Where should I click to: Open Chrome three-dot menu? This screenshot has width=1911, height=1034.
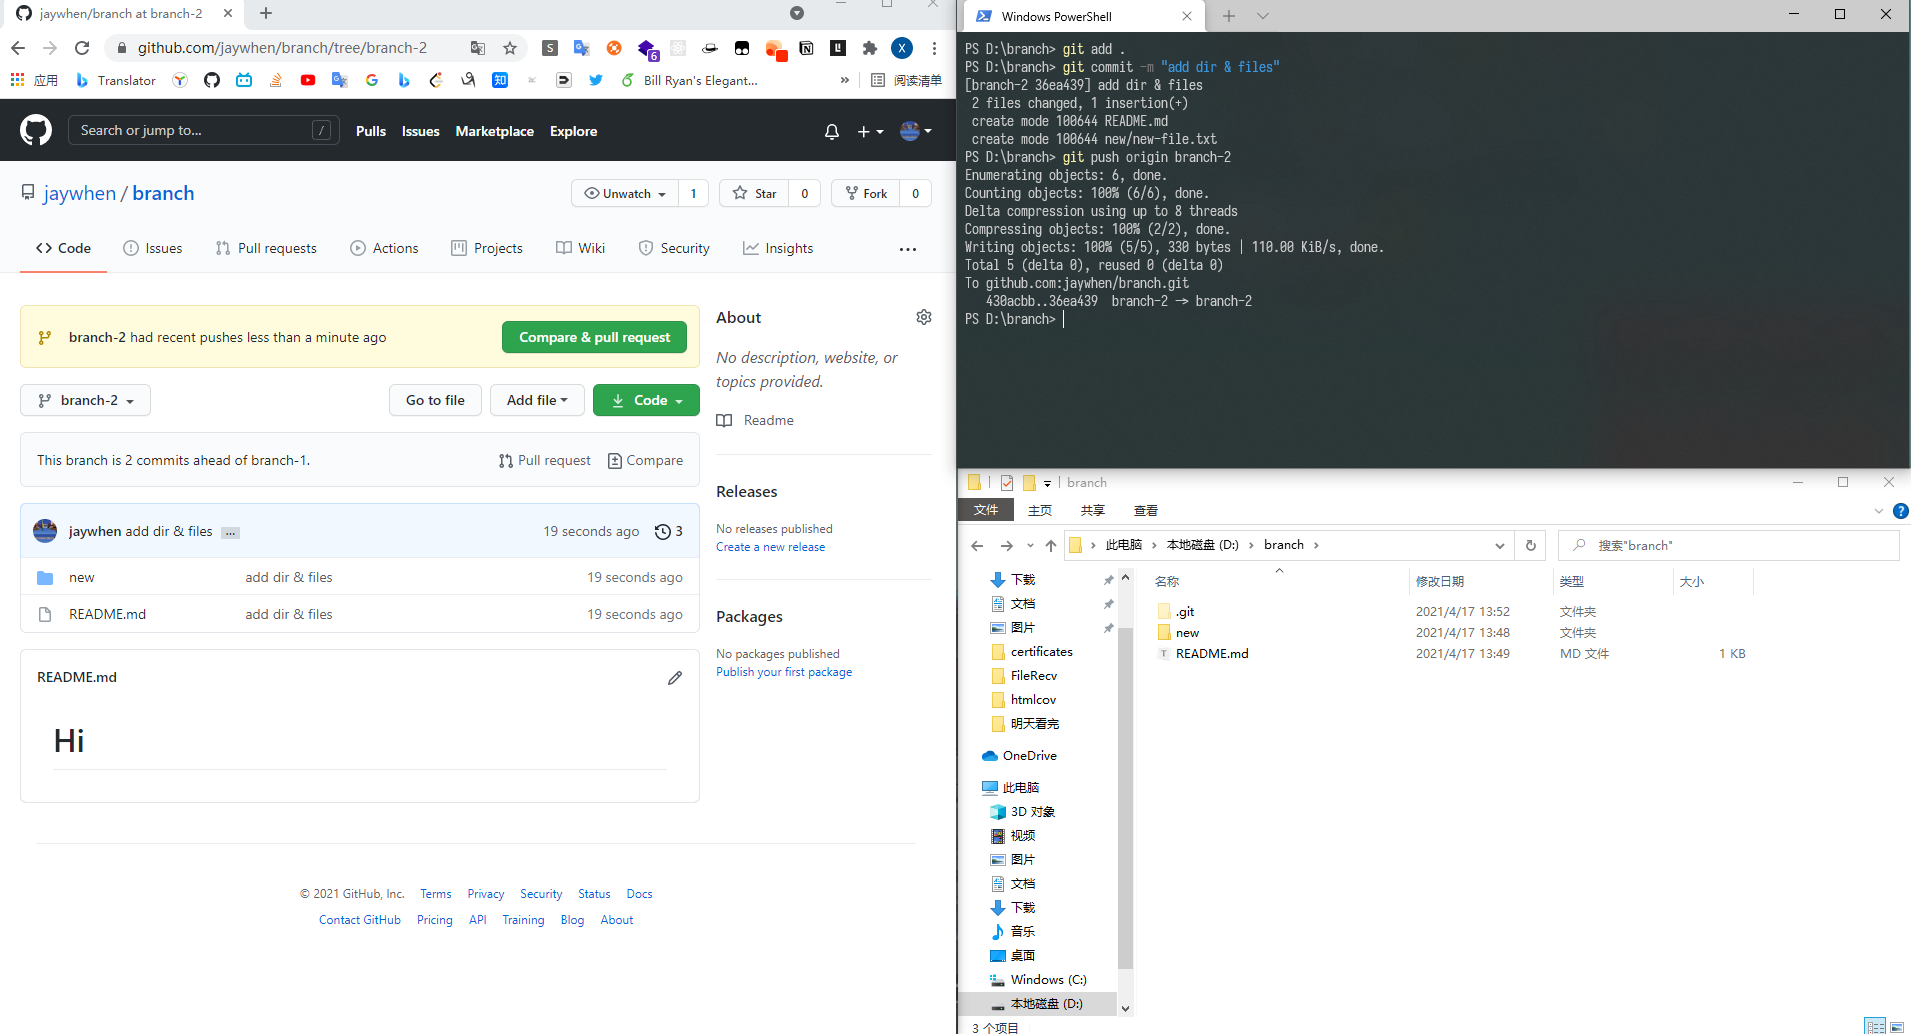click(934, 48)
